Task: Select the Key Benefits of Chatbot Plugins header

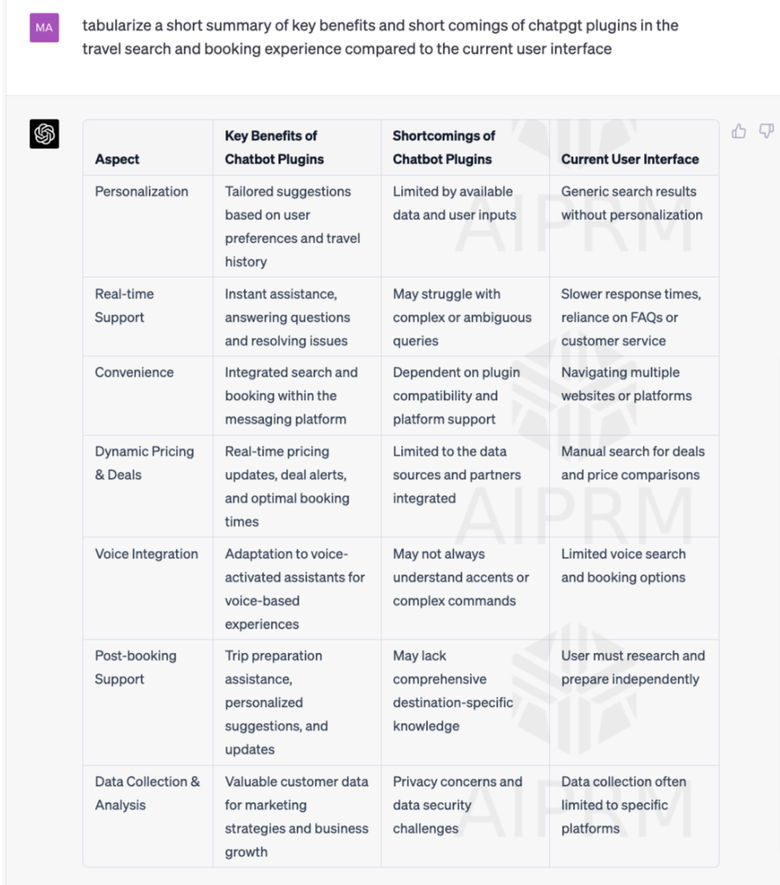Action: (274, 147)
